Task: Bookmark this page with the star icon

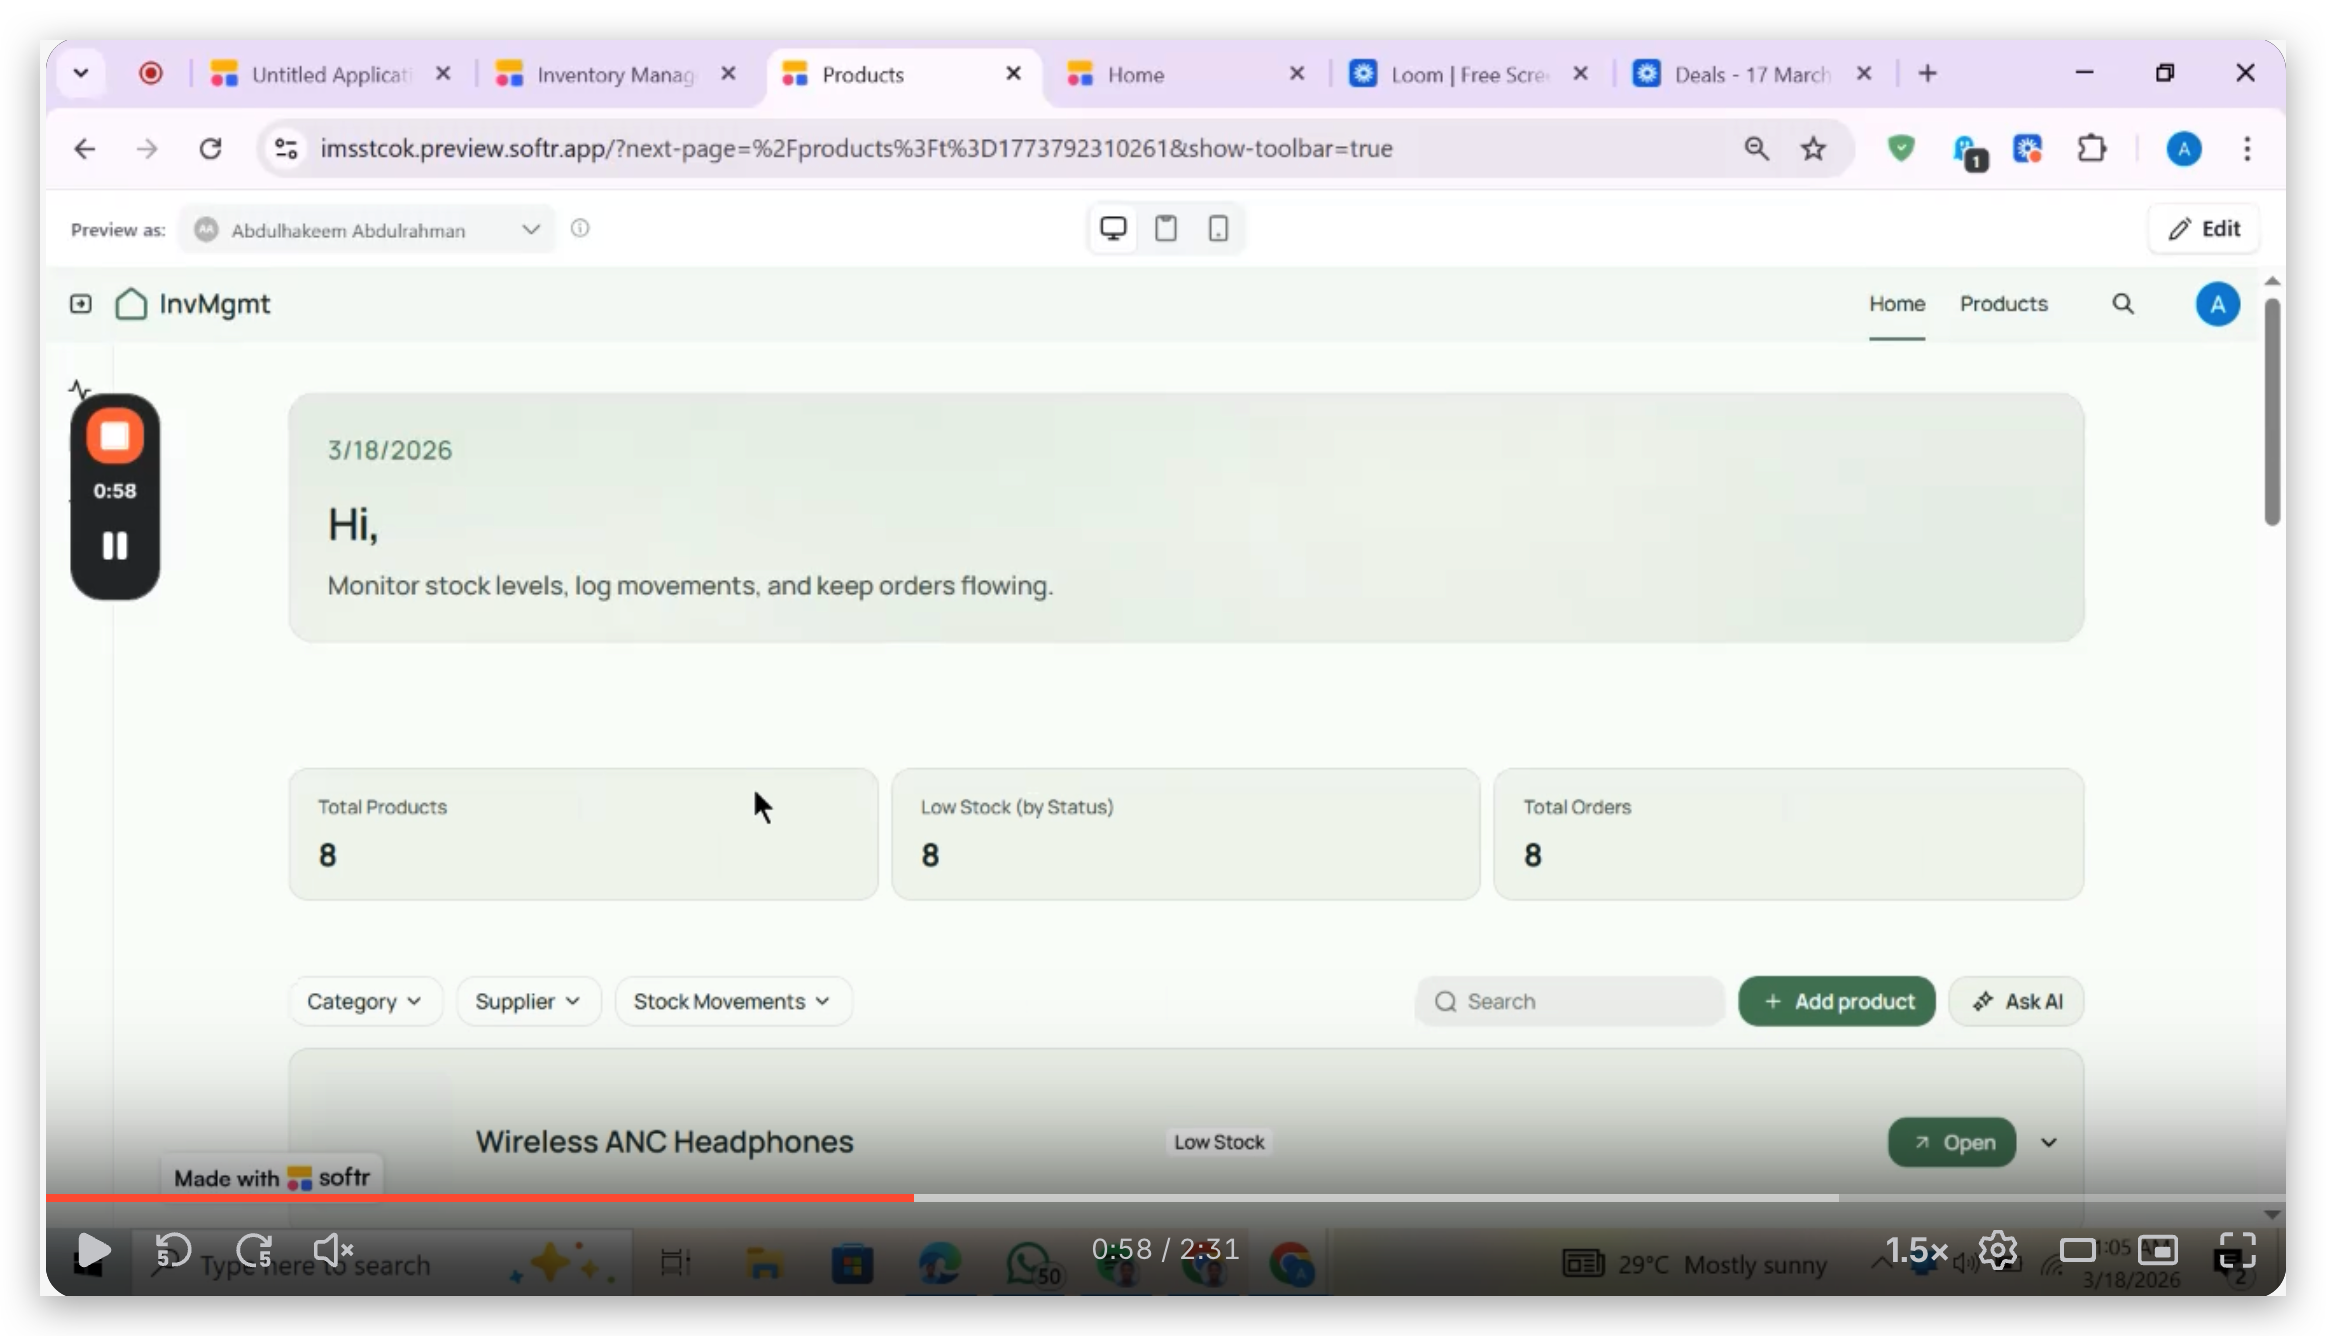Action: 1813,149
